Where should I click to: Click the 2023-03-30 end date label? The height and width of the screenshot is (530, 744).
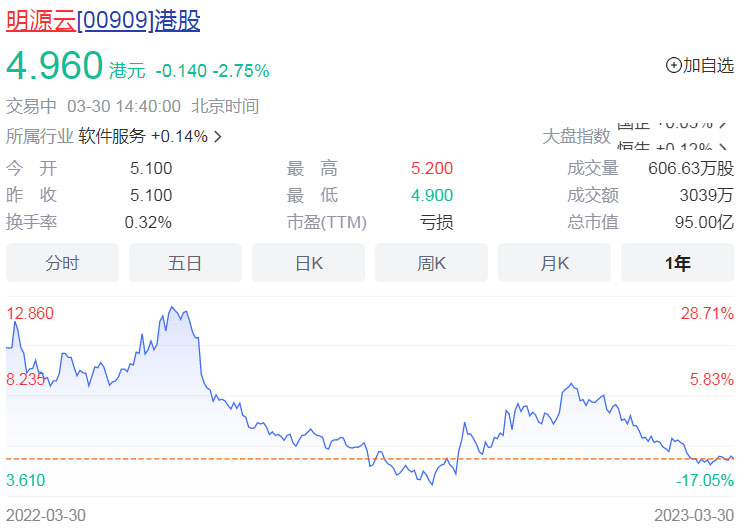pyautogui.click(x=694, y=514)
